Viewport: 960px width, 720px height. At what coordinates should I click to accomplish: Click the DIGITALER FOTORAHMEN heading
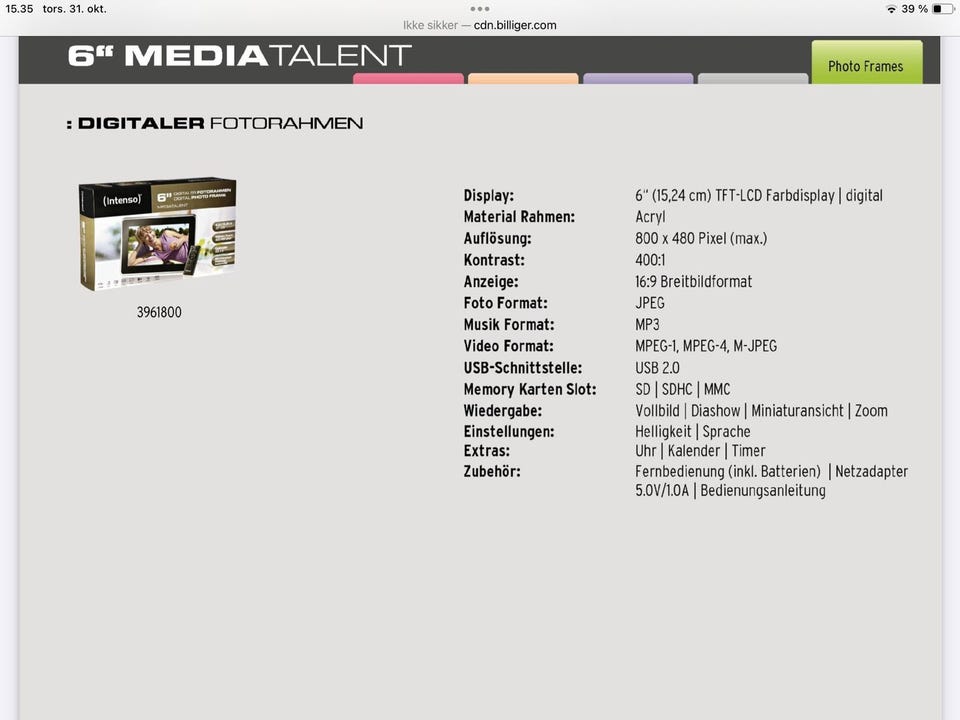215,123
